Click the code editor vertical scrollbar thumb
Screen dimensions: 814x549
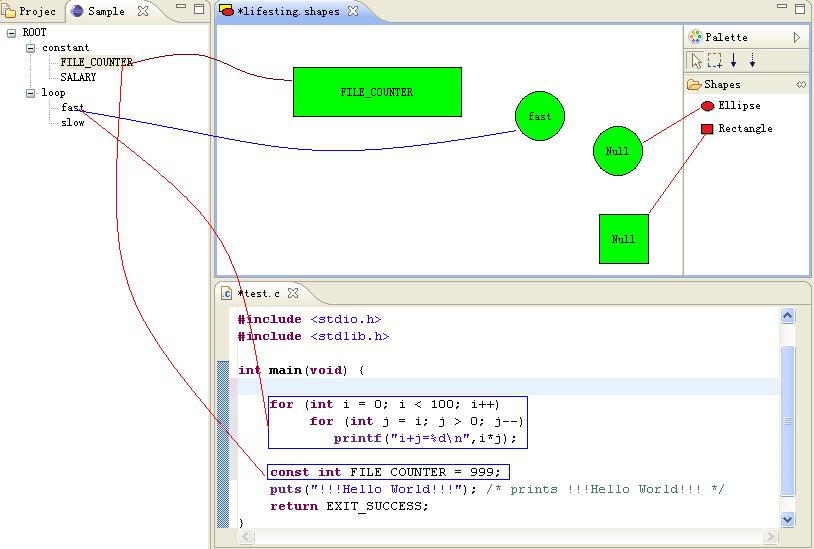click(x=788, y=421)
